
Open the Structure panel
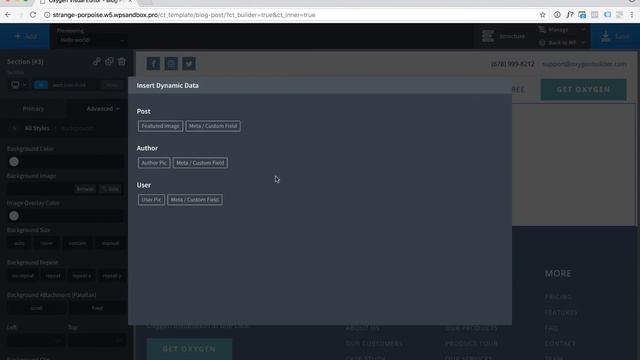pos(503,36)
